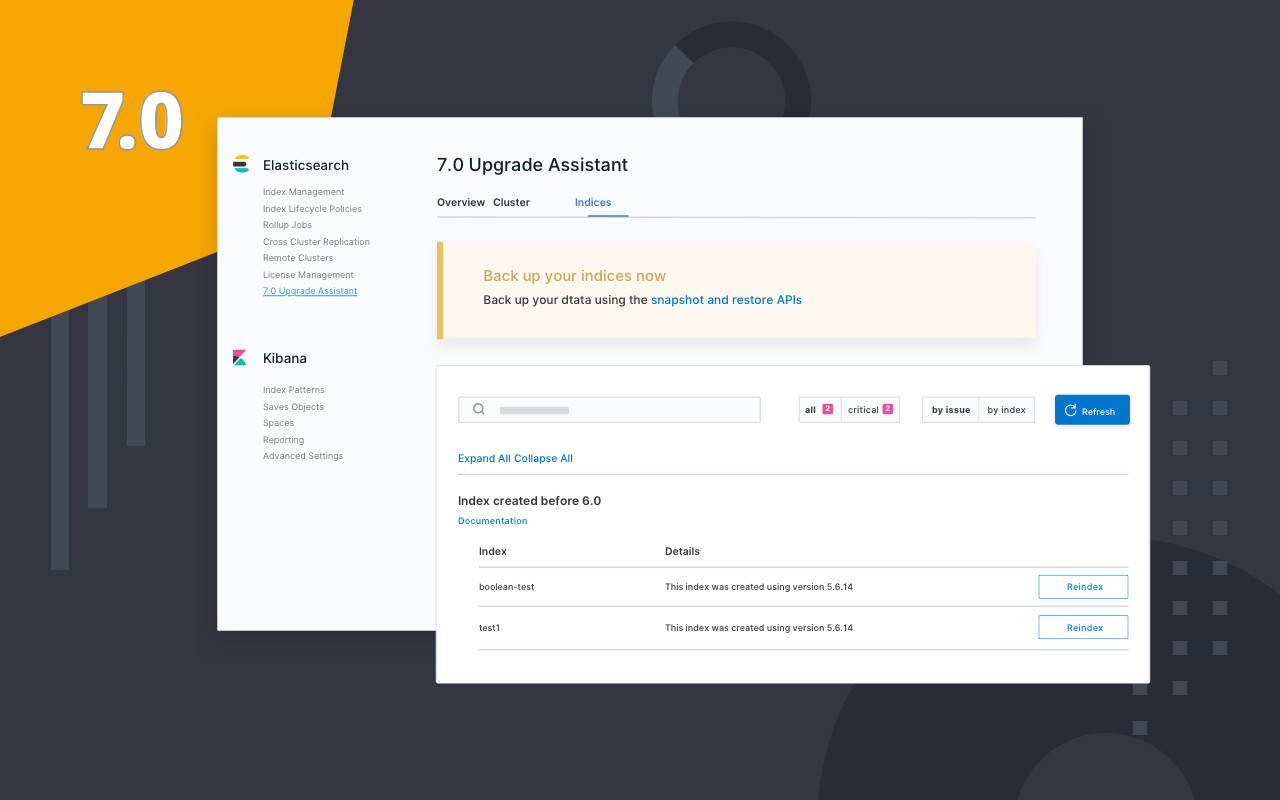Filter by all issues
Image resolution: width=1280 pixels, height=800 pixels.
819,410
